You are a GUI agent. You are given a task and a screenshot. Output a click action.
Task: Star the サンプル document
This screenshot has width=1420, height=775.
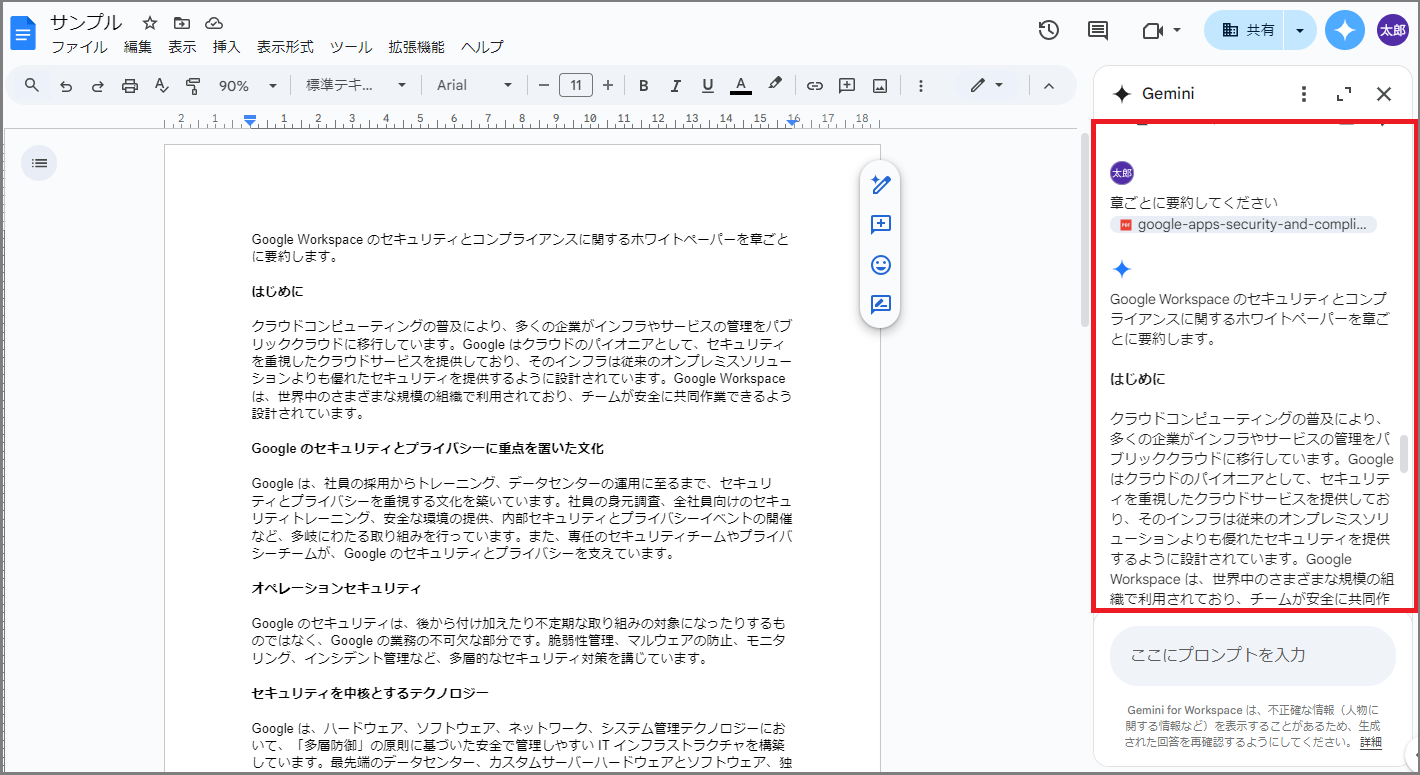point(150,23)
